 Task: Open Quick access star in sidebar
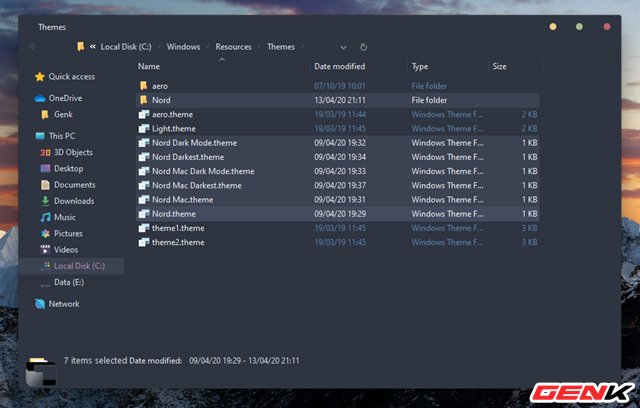pos(40,76)
